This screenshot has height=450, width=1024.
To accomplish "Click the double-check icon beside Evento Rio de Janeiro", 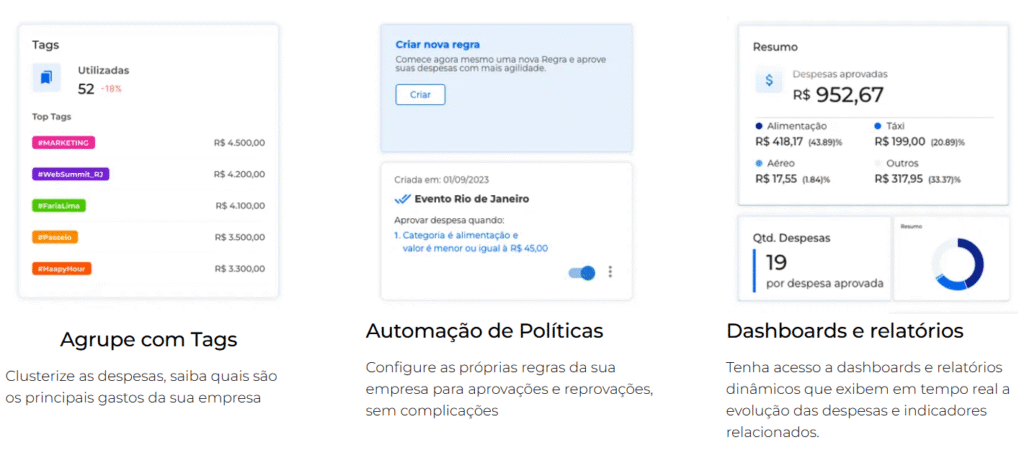I will coord(403,199).
